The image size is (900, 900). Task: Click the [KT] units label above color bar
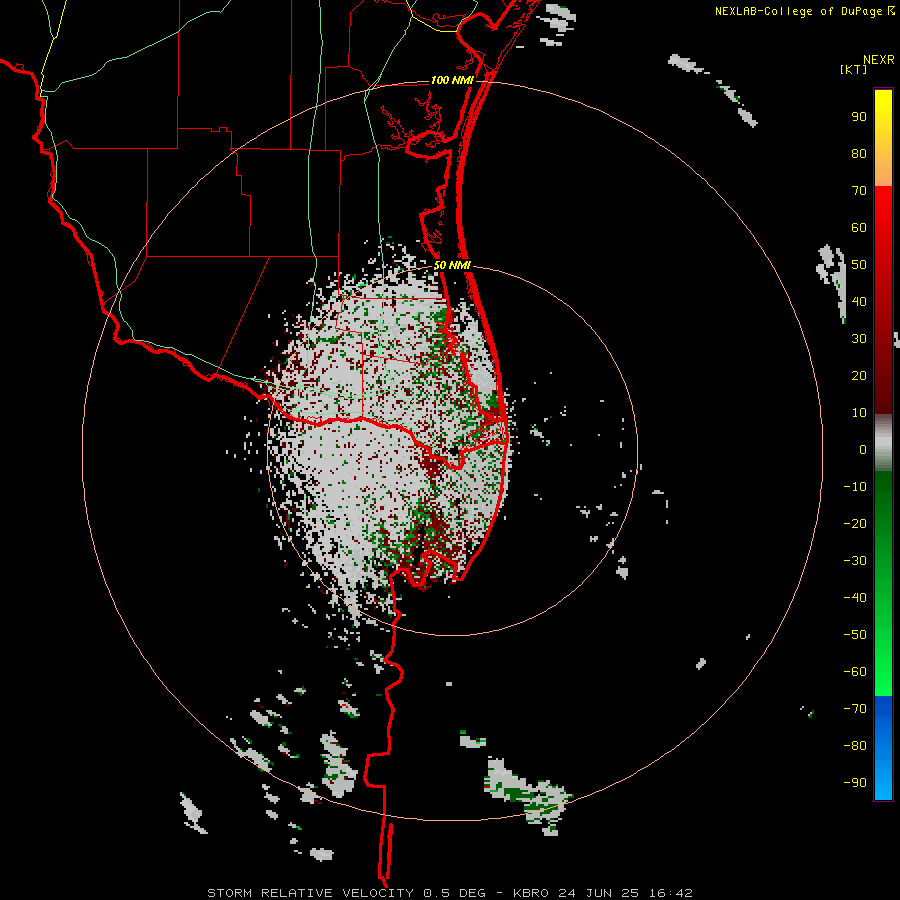[854, 69]
